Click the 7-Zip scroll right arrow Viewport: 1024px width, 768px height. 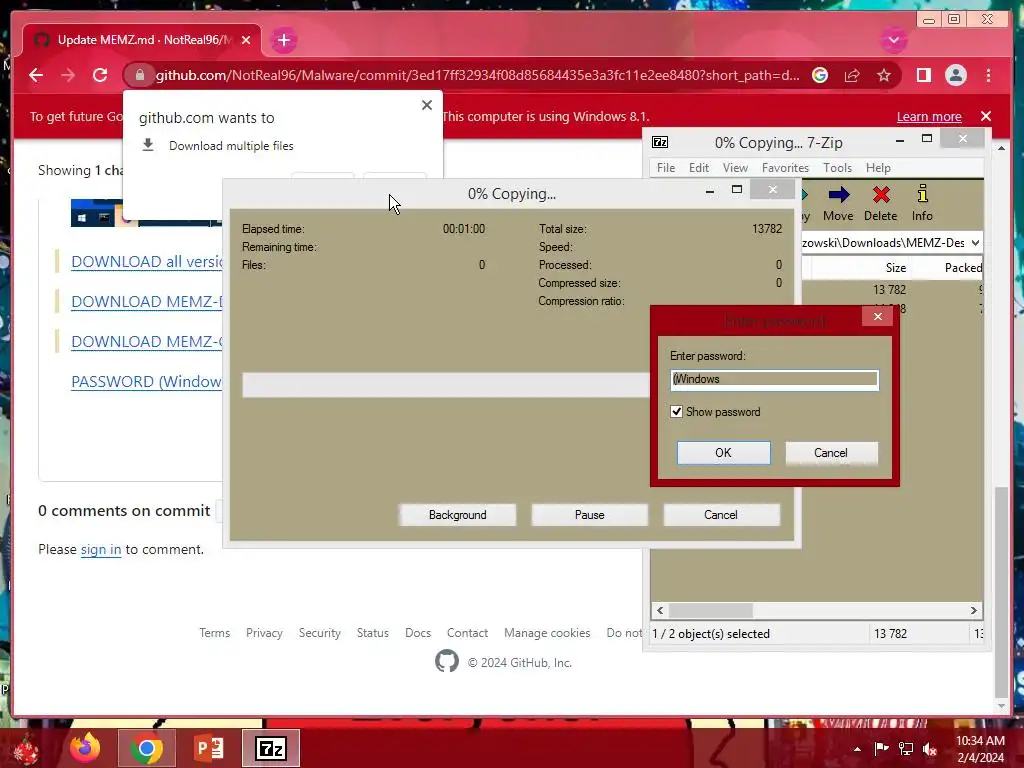click(974, 610)
